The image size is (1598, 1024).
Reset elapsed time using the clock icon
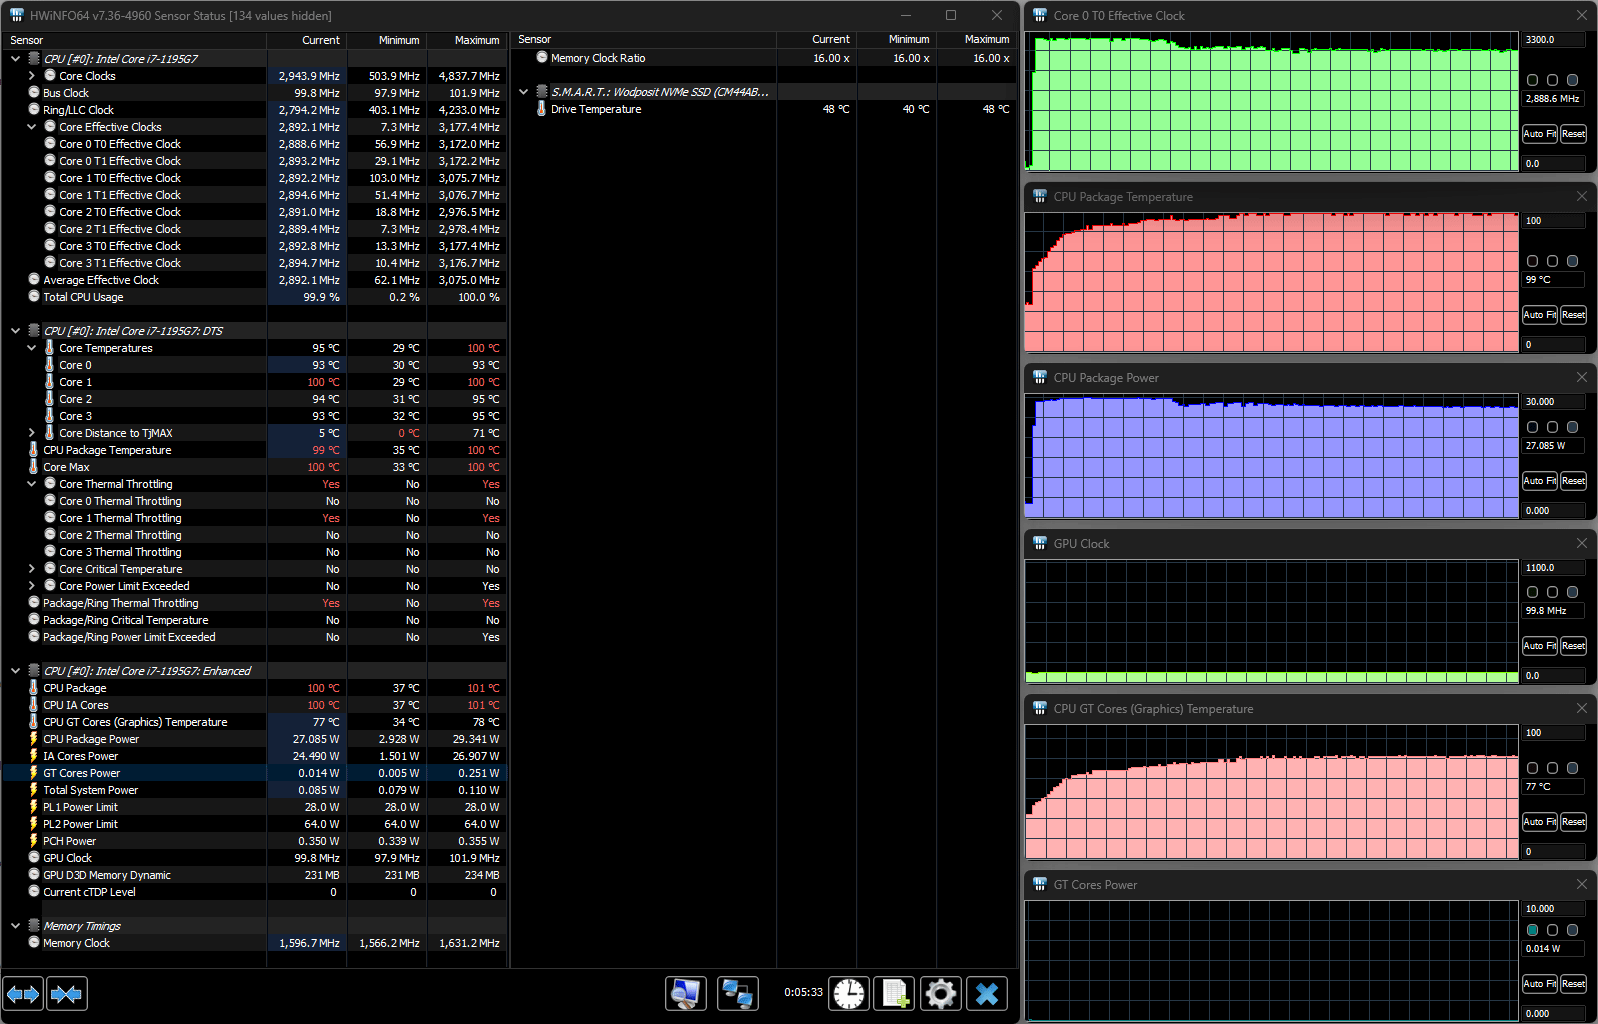pos(849,994)
